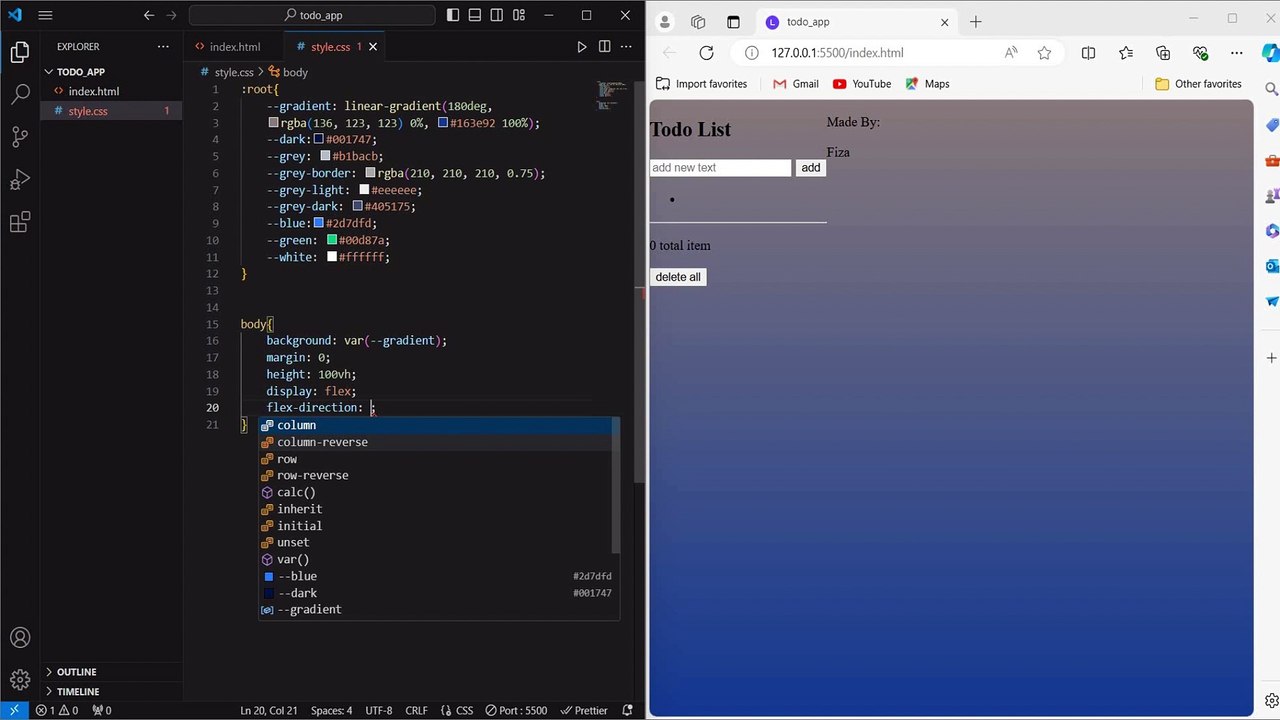Open Edge collections icon

[1163, 53]
